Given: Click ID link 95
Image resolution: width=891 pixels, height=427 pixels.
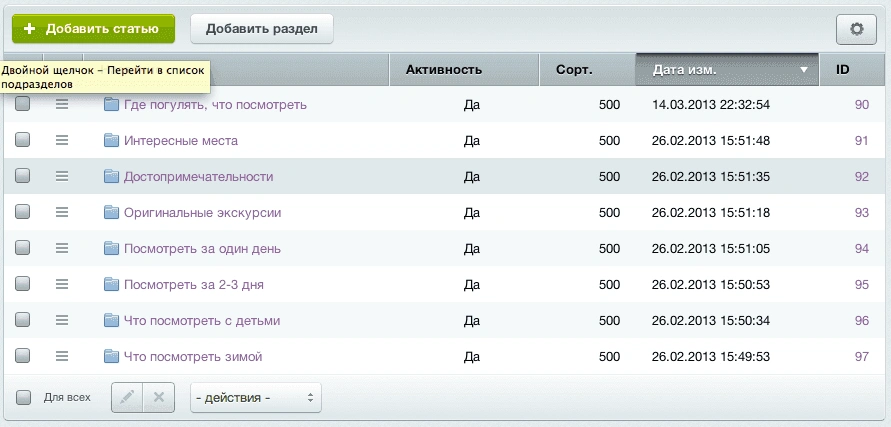Looking at the screenshot, I should pyautogui.click(x=861, y=285).
